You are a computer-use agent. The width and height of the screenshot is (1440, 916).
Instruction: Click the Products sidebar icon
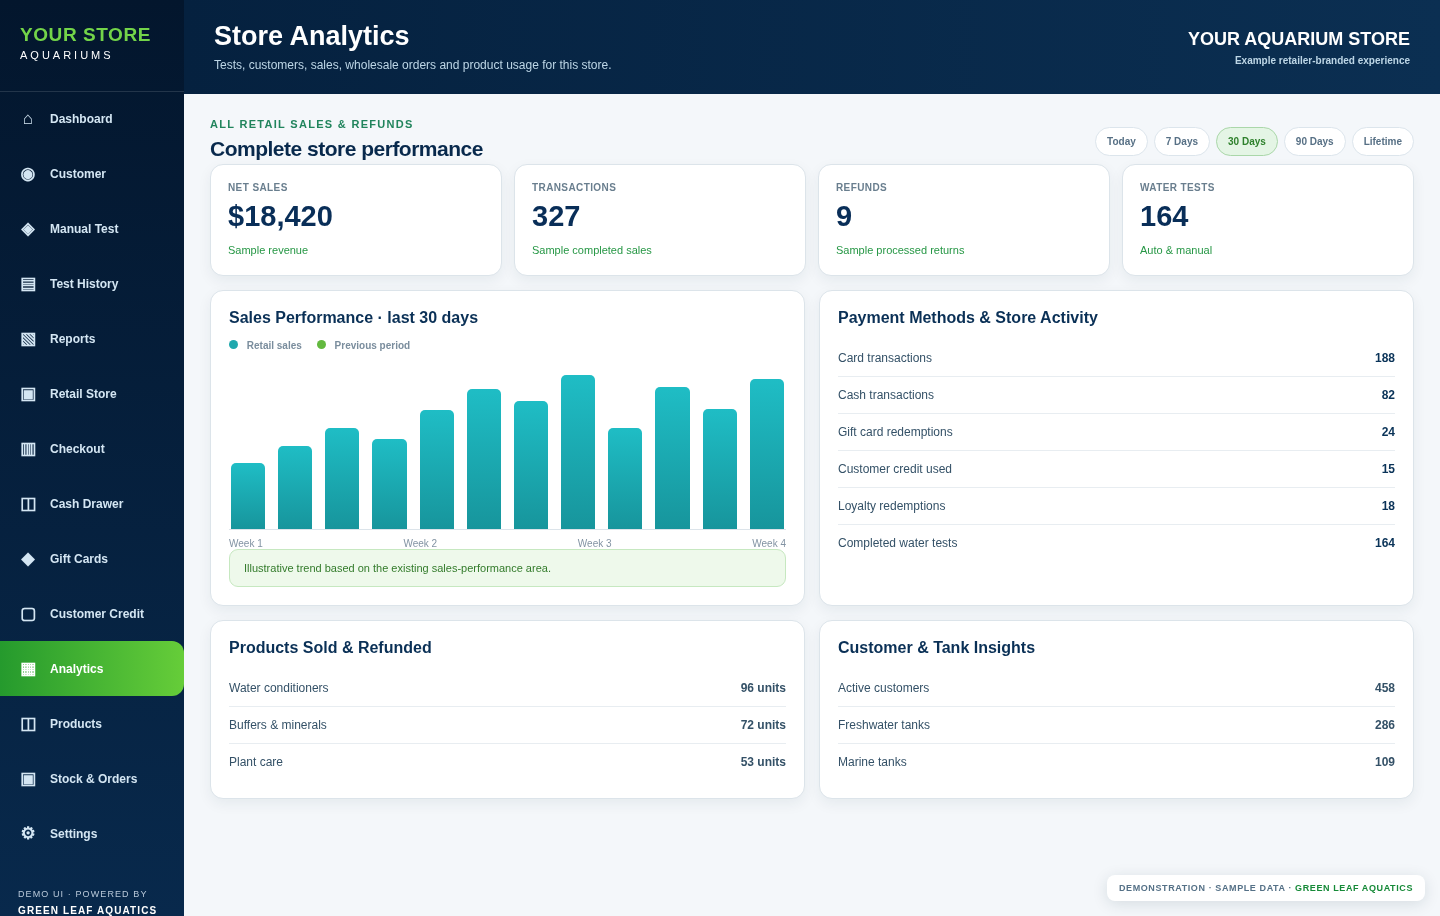[x=28, y=724]
